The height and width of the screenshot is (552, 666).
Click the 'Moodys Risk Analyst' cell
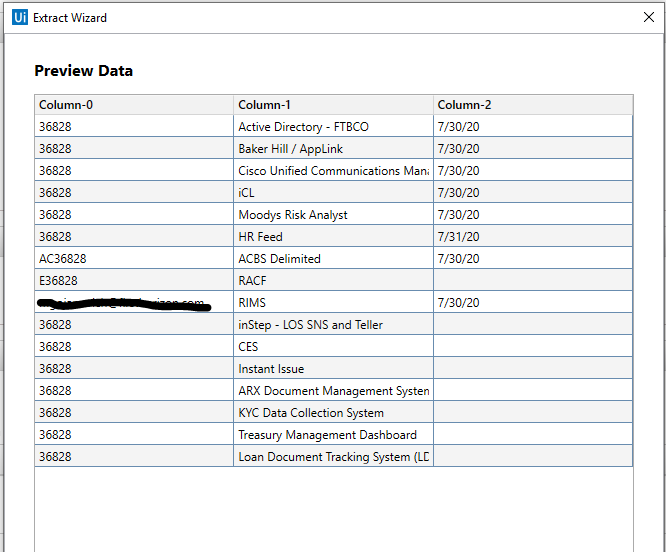(x=333, y=214)
